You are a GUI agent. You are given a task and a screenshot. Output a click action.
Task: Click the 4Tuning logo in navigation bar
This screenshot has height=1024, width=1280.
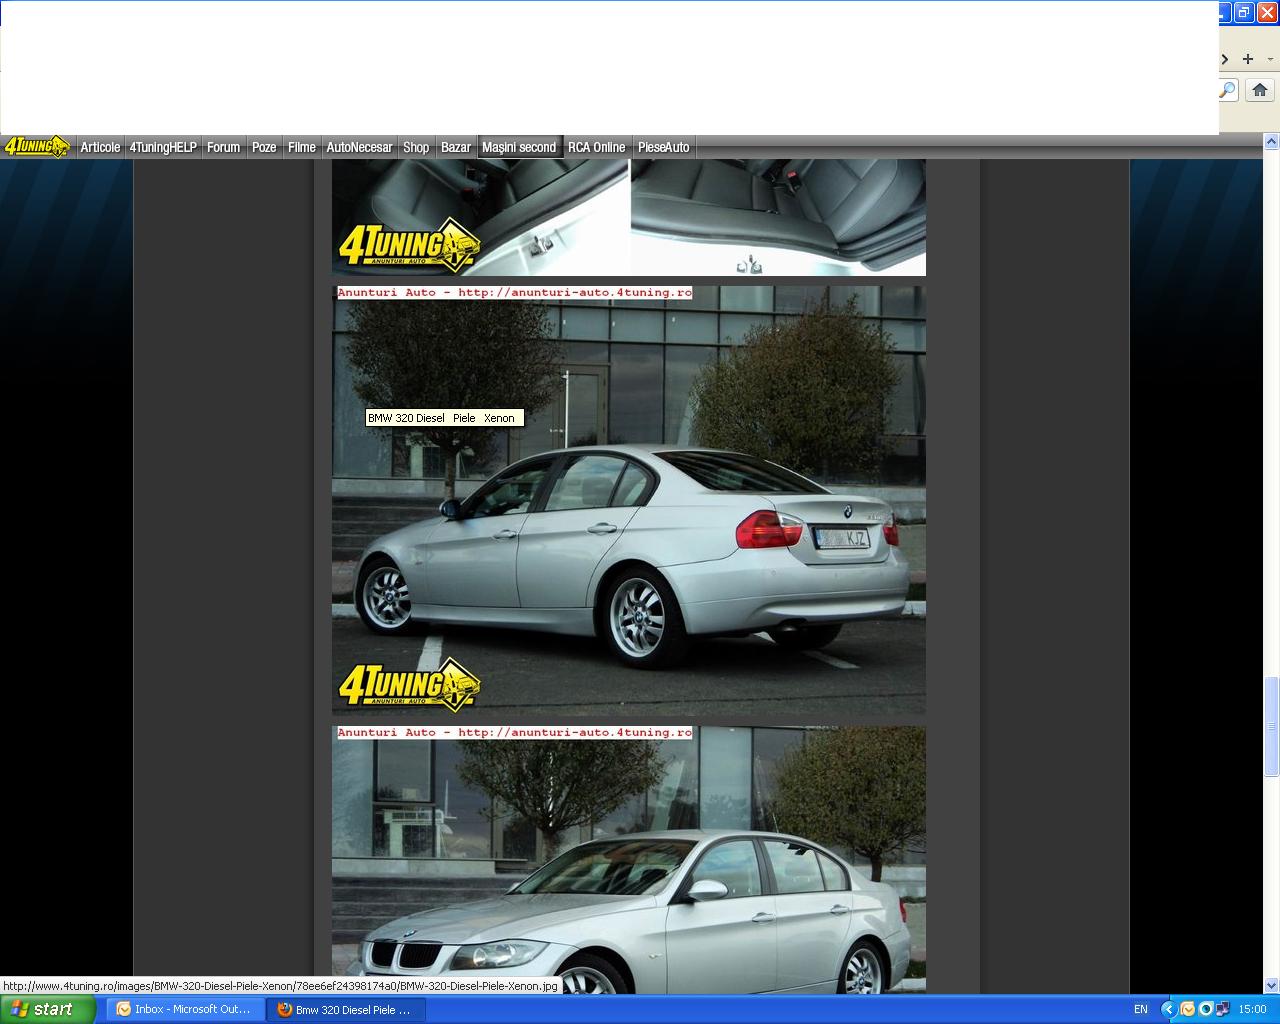pyautogui.click(x=36, y=147)
